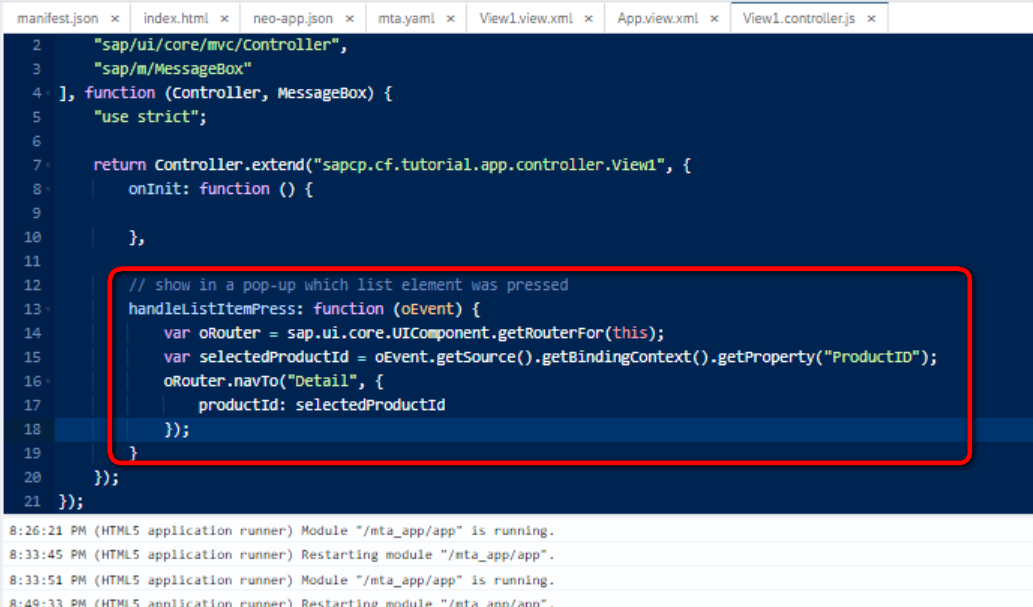Image resolution: width=1033 pixels, height=607 pixels.
Task: Click the 8:33:45 PM Restarting module log entry
Action: coord(282,556)
